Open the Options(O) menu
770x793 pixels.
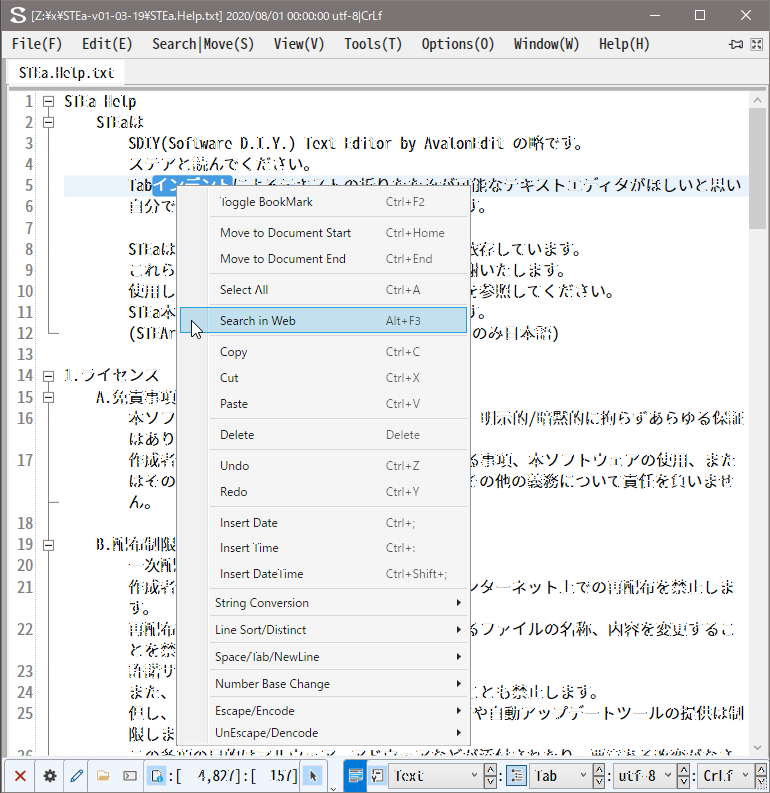458,44
